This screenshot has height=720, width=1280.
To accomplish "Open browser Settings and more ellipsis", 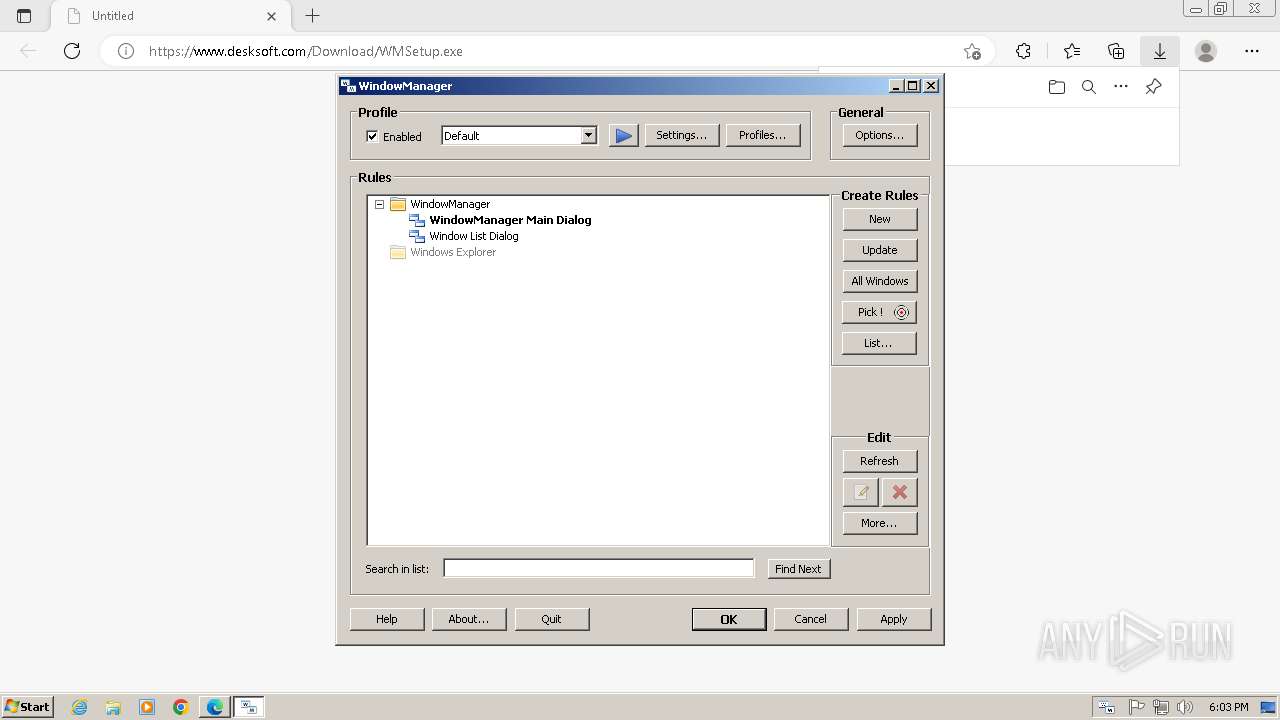I will (x=1252, y=51).
